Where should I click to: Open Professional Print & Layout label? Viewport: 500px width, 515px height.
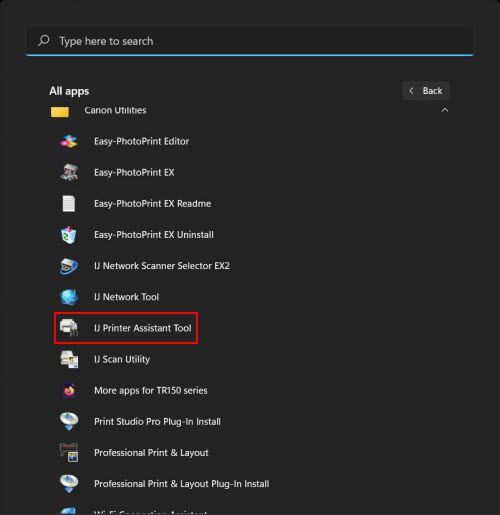151,453
